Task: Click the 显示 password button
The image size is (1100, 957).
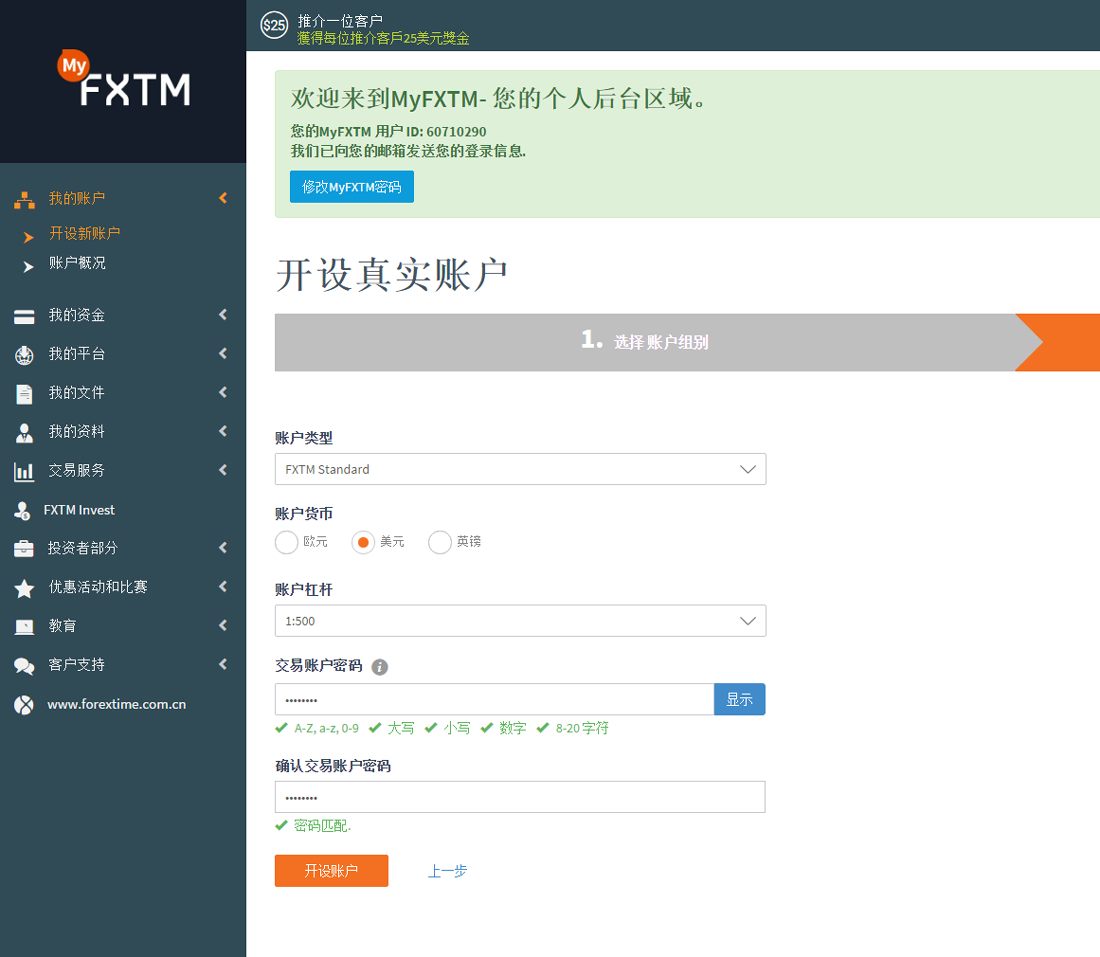Action: pyautogui.click(x=739, y=700)
